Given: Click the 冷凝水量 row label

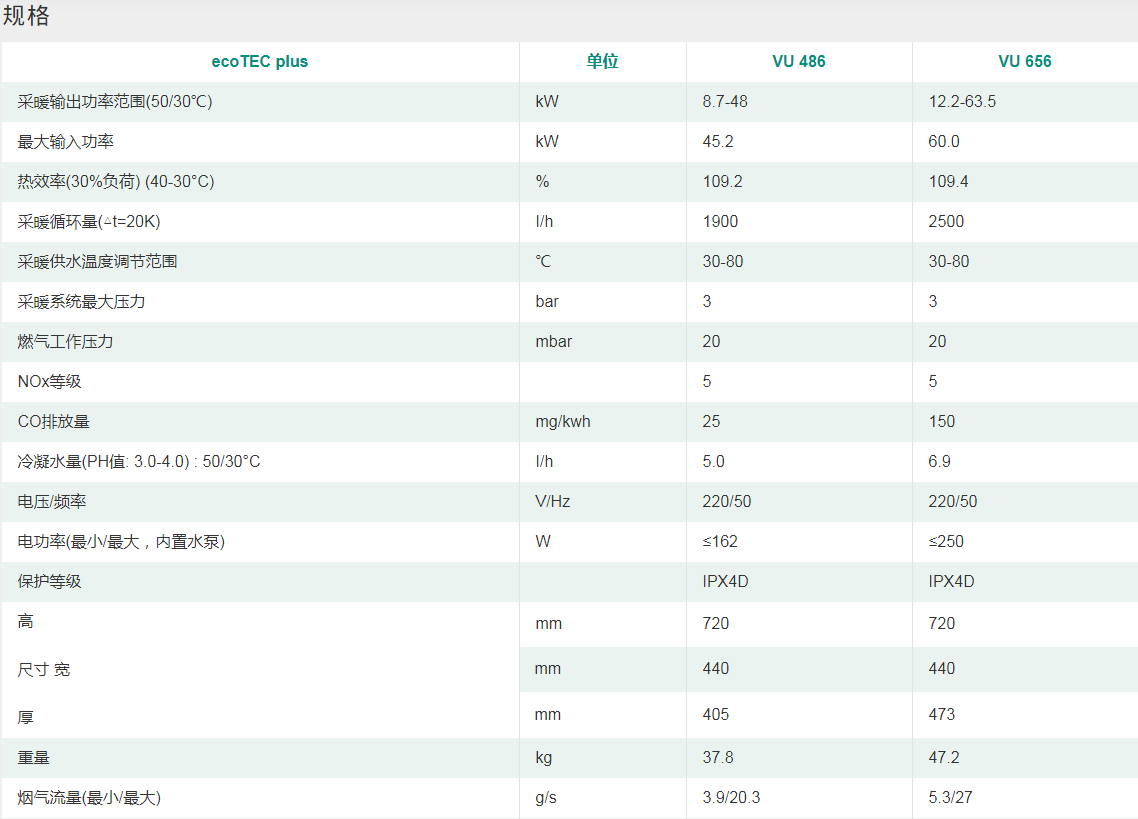Looking at the screenshot, I should click(139, 462).
